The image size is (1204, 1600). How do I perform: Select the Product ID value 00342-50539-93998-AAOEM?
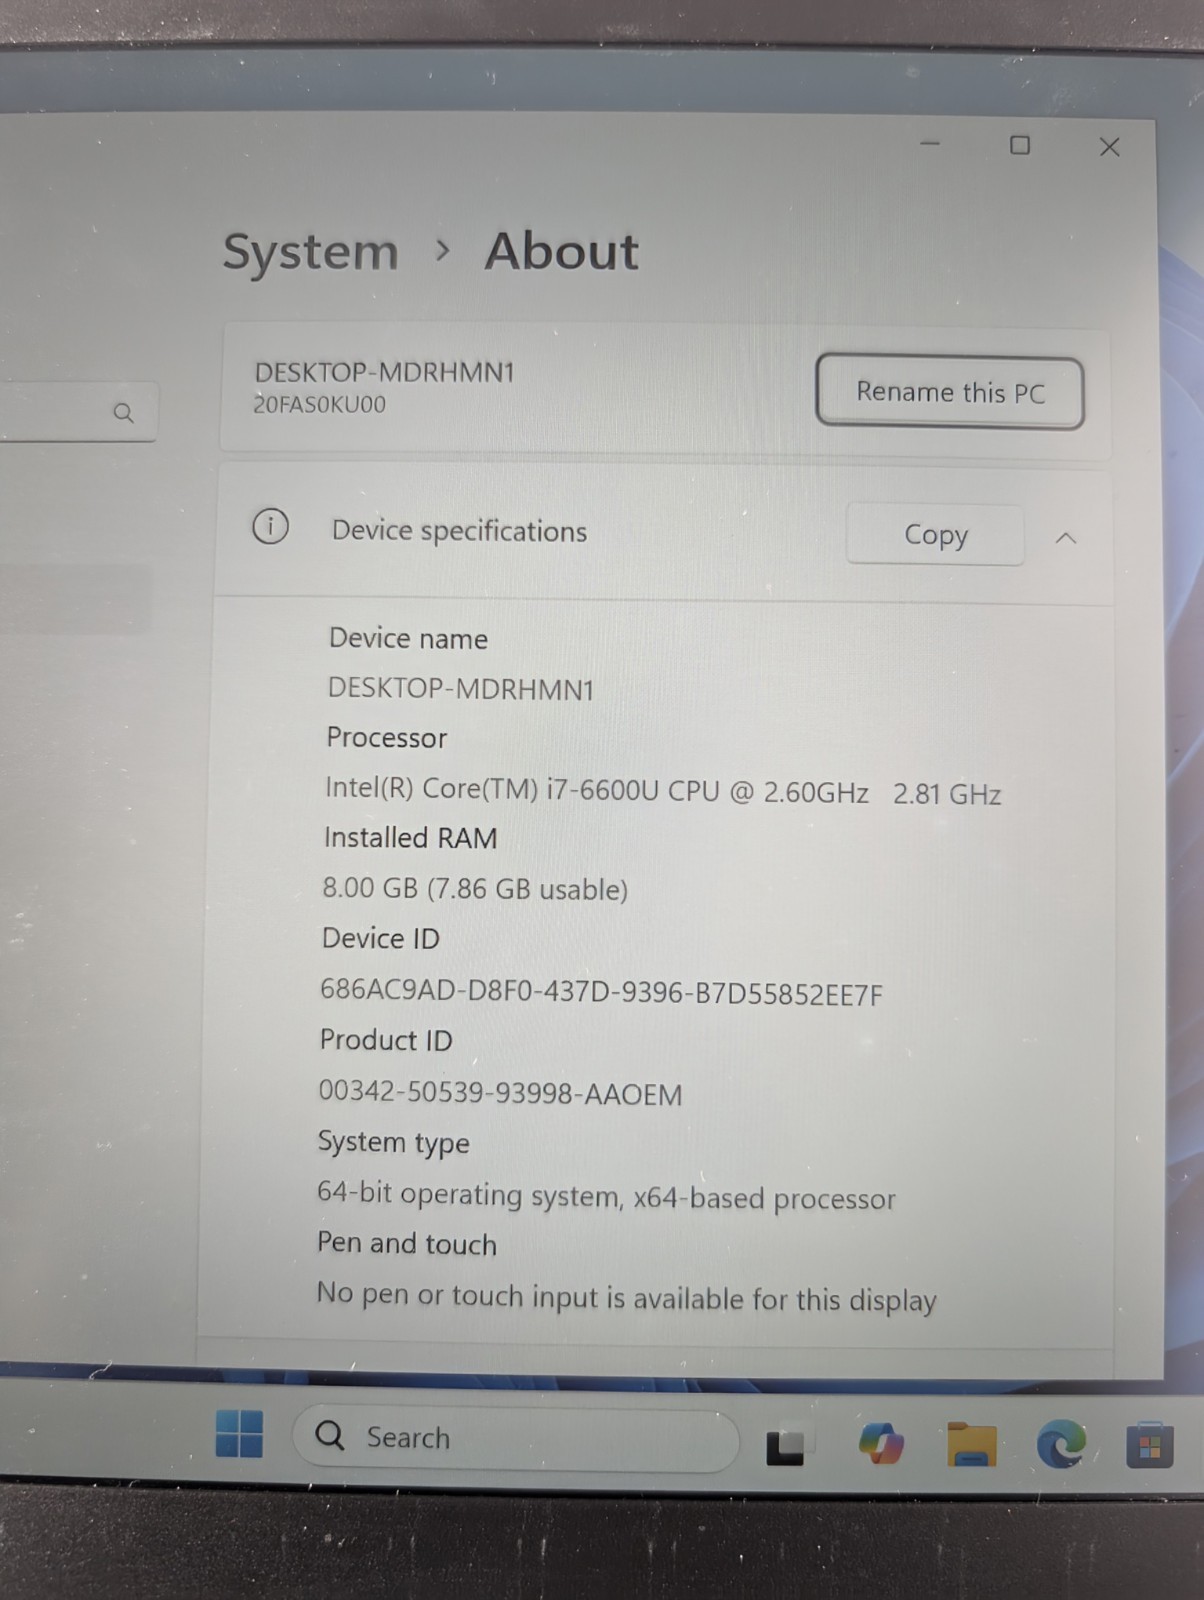tap(500, 1093)
